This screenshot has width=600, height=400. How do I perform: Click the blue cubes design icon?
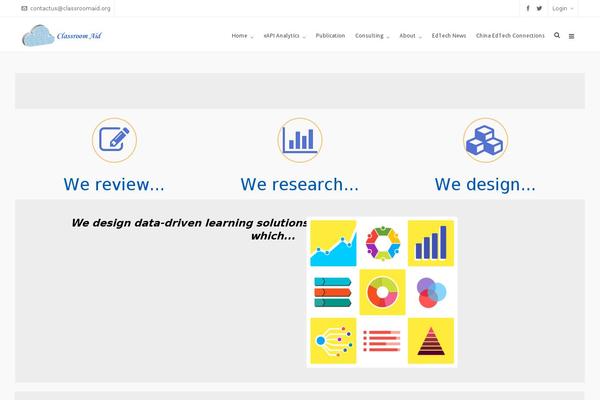tap(485, 140)
